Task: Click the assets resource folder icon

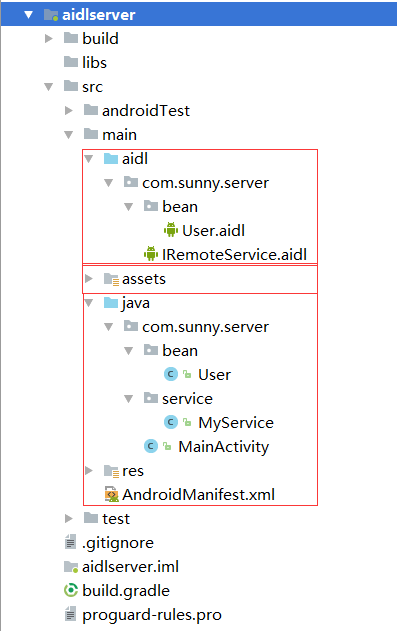Action: tap(111, 278)
